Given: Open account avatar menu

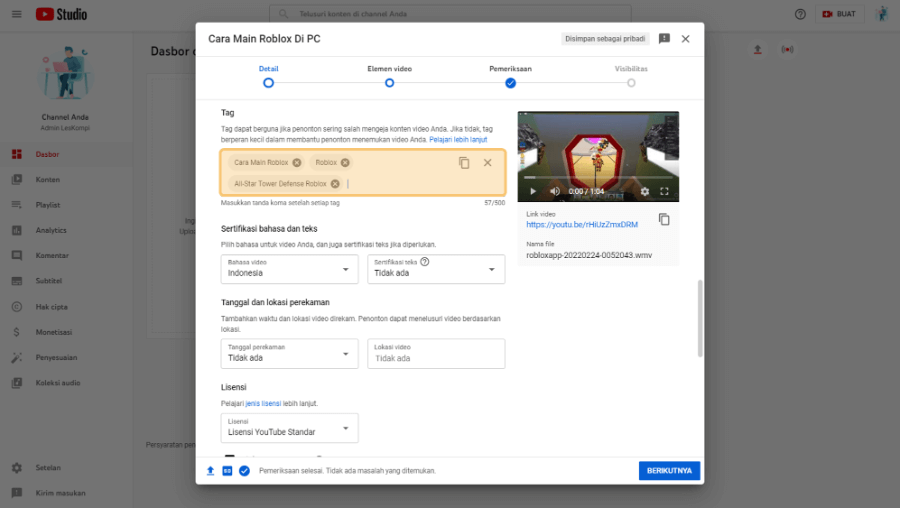Looking at the screenshot, I should tap(882, 14).
